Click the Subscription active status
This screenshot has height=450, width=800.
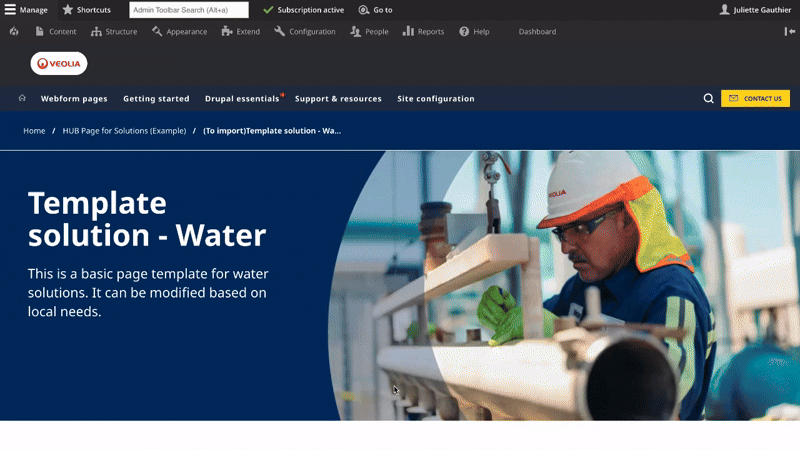pyautogui.click(x=304, y=10)
